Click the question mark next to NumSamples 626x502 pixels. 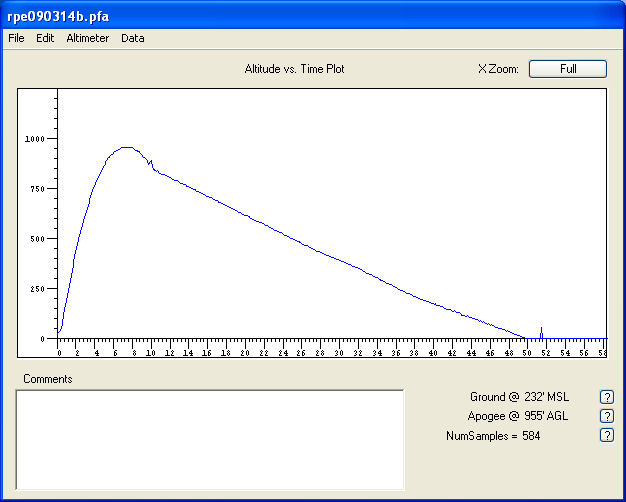[x=605, y=435]
